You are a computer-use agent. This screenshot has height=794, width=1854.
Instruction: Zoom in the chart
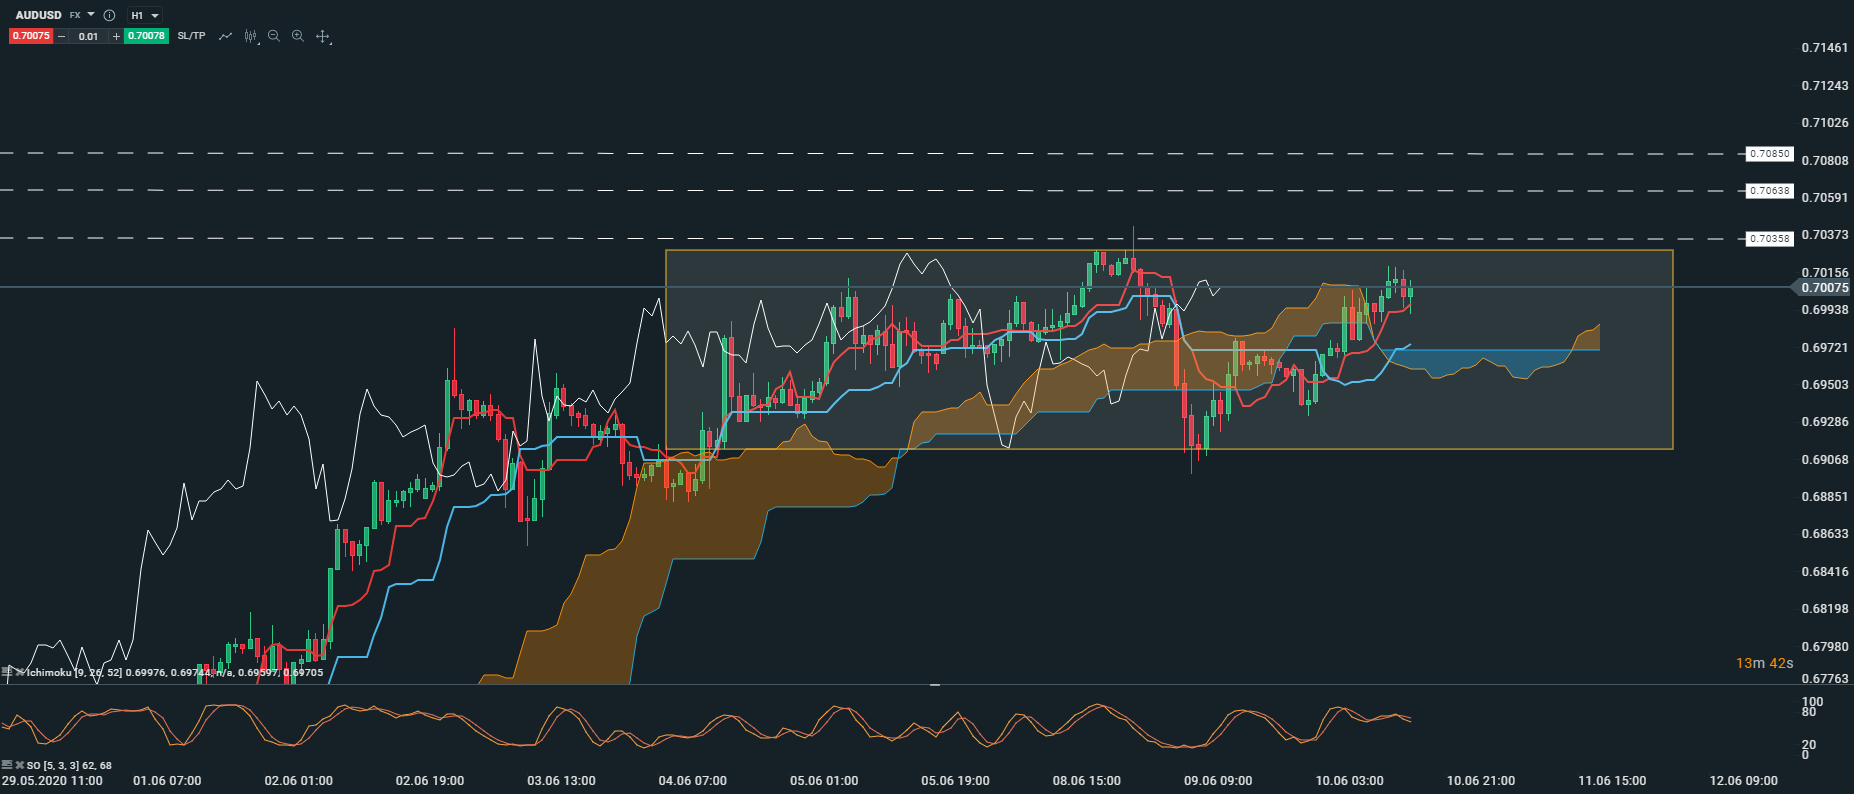pos(298,36)
